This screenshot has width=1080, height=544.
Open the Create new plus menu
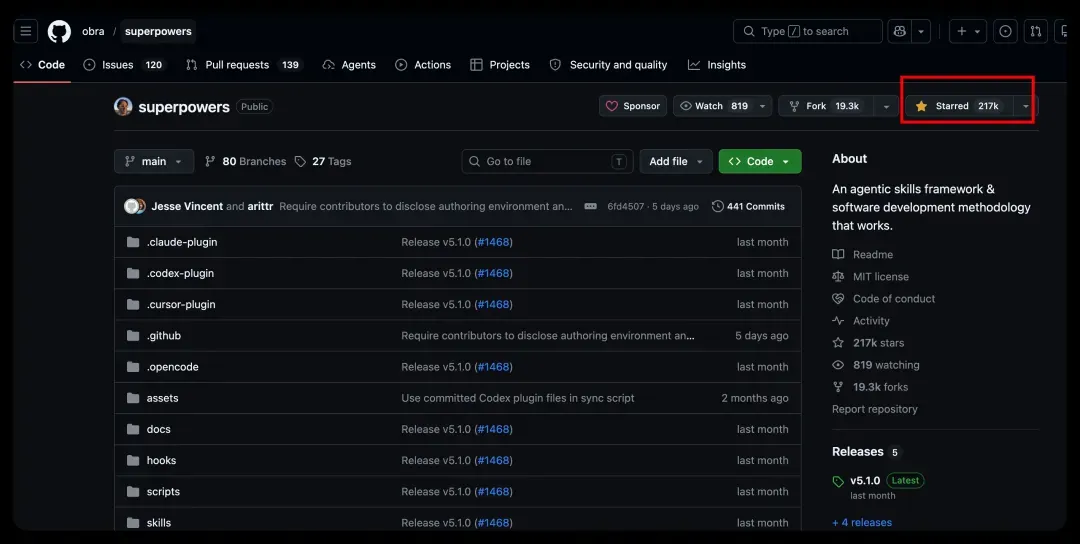[x=968, y=31]
